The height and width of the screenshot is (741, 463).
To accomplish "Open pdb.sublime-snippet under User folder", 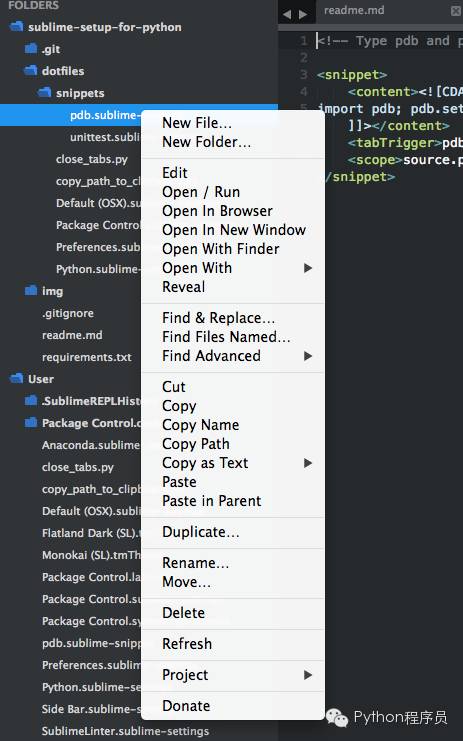I will [91, 643].
